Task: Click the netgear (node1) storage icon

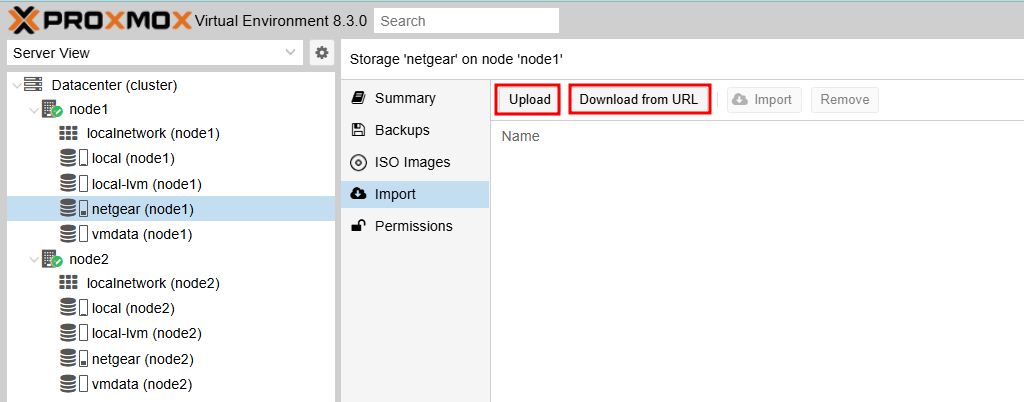Action: tap(73, 209)
